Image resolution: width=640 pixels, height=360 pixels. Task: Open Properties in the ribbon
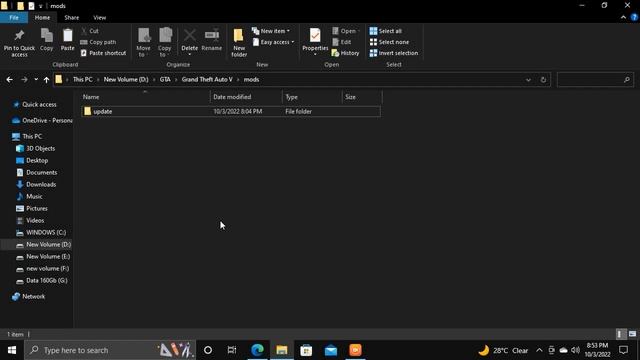pyautogui.click(x=315, y=42)
